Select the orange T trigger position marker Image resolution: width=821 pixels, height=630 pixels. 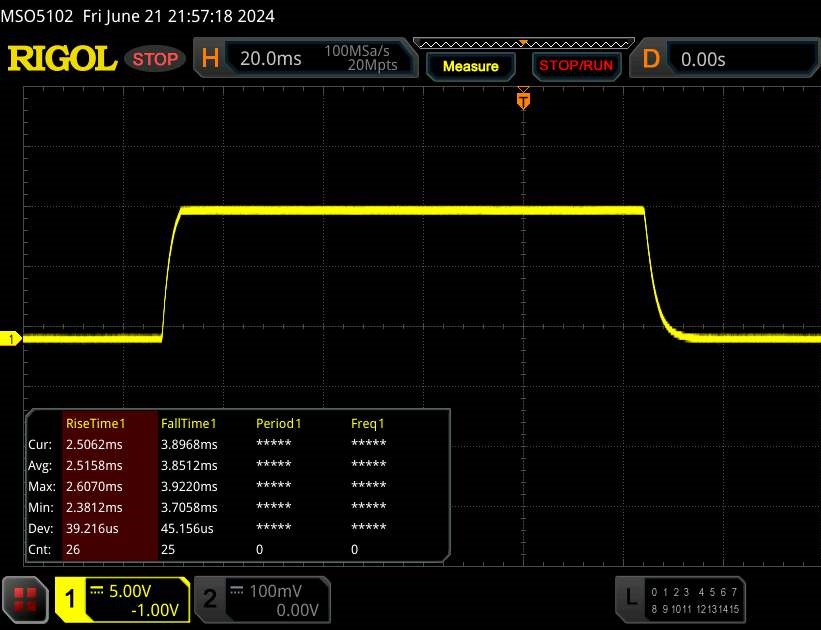[523, 100]
